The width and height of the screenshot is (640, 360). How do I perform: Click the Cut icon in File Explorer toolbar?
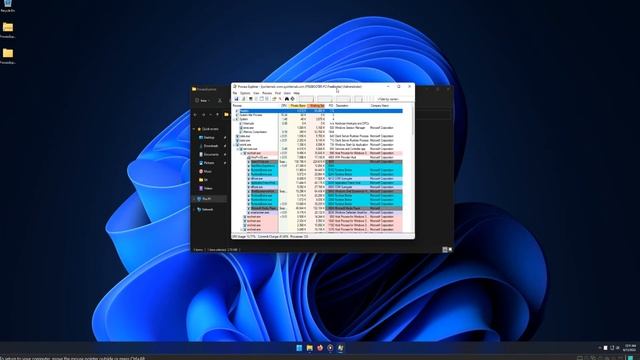220,100
